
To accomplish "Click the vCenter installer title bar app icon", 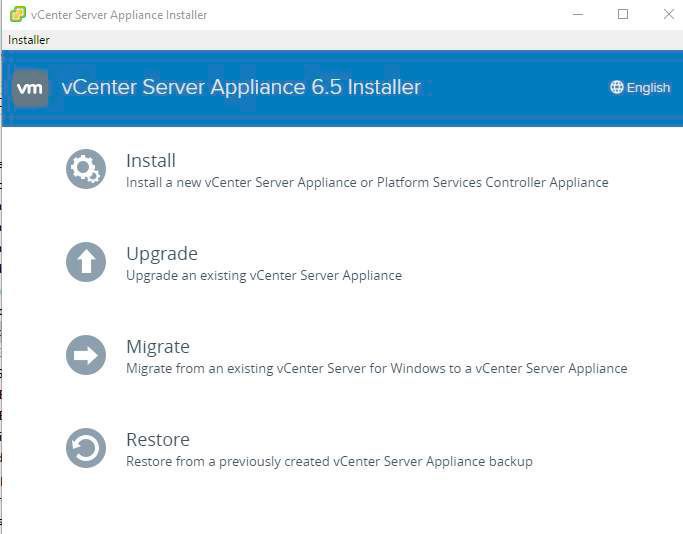I will [18, 14].
